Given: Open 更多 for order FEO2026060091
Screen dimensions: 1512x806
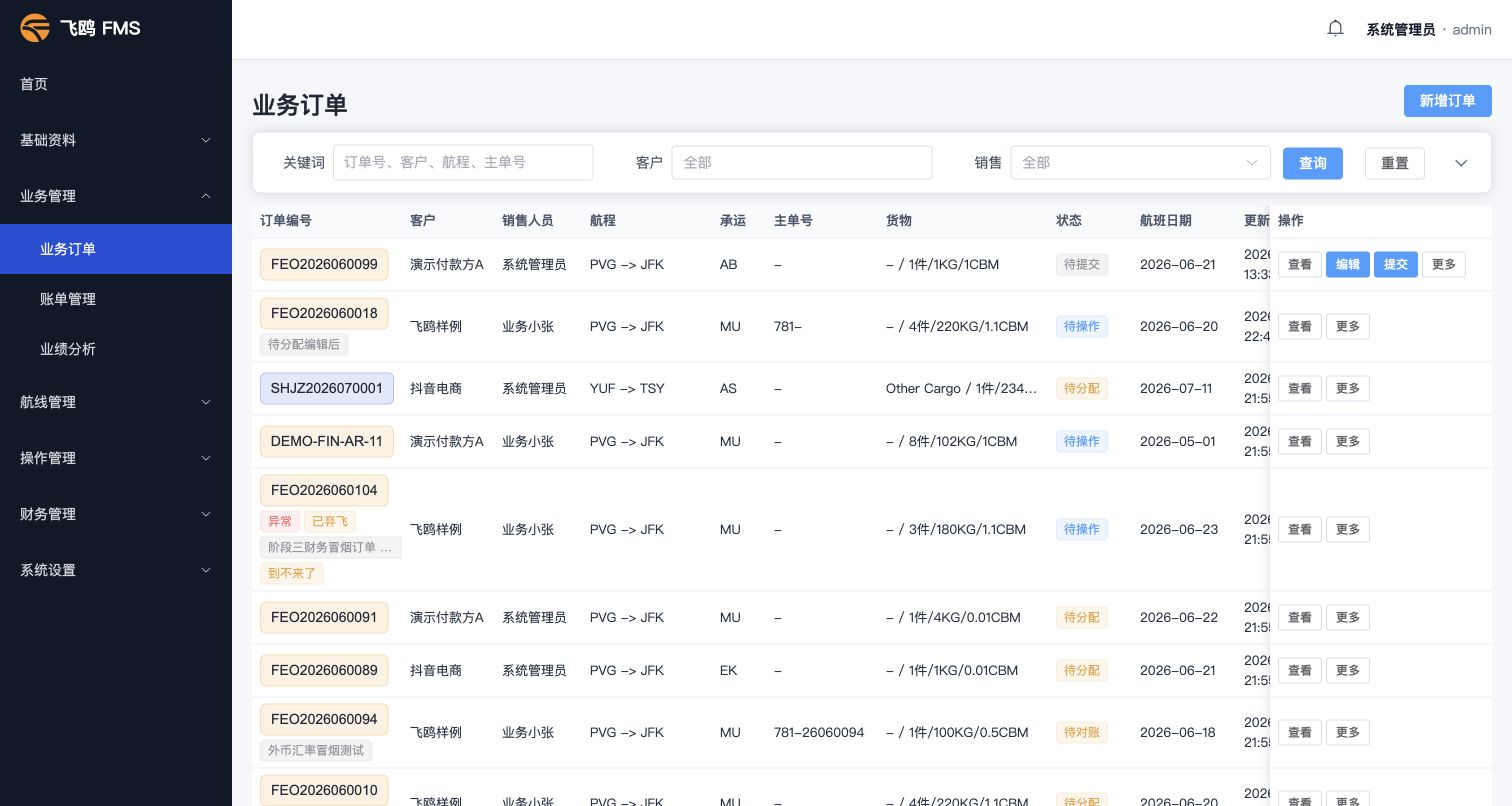Looking at the screenshot, I should [x=1347, y=618].
